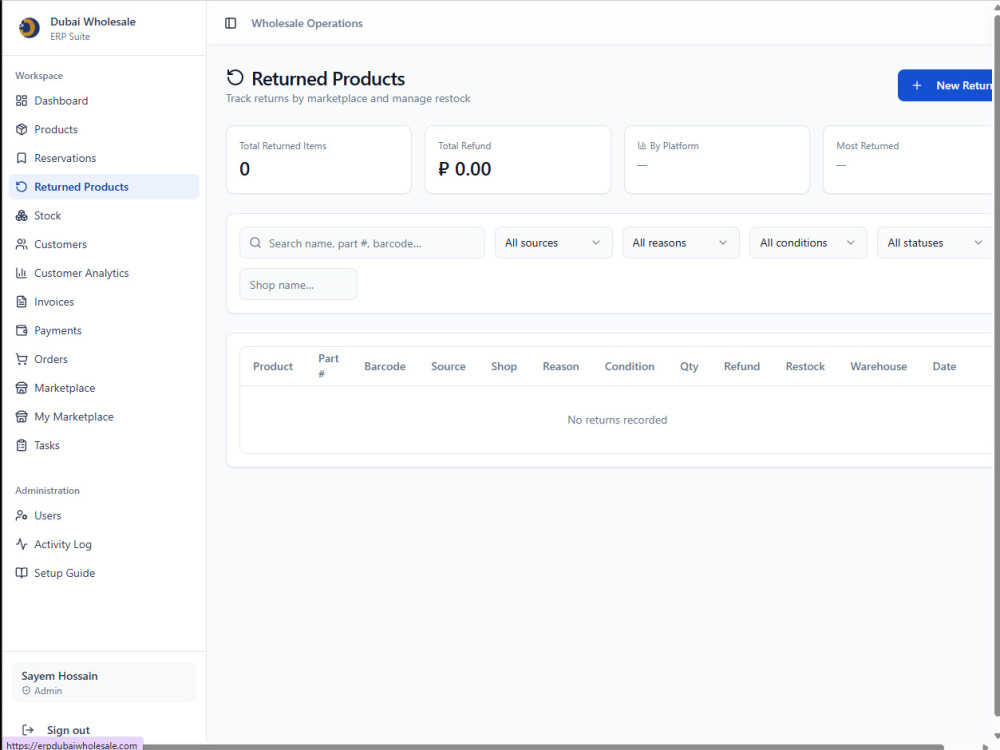Screen dimensions: 1000x750
Task: Click the Refund column header
Action: tap(742, 366)
